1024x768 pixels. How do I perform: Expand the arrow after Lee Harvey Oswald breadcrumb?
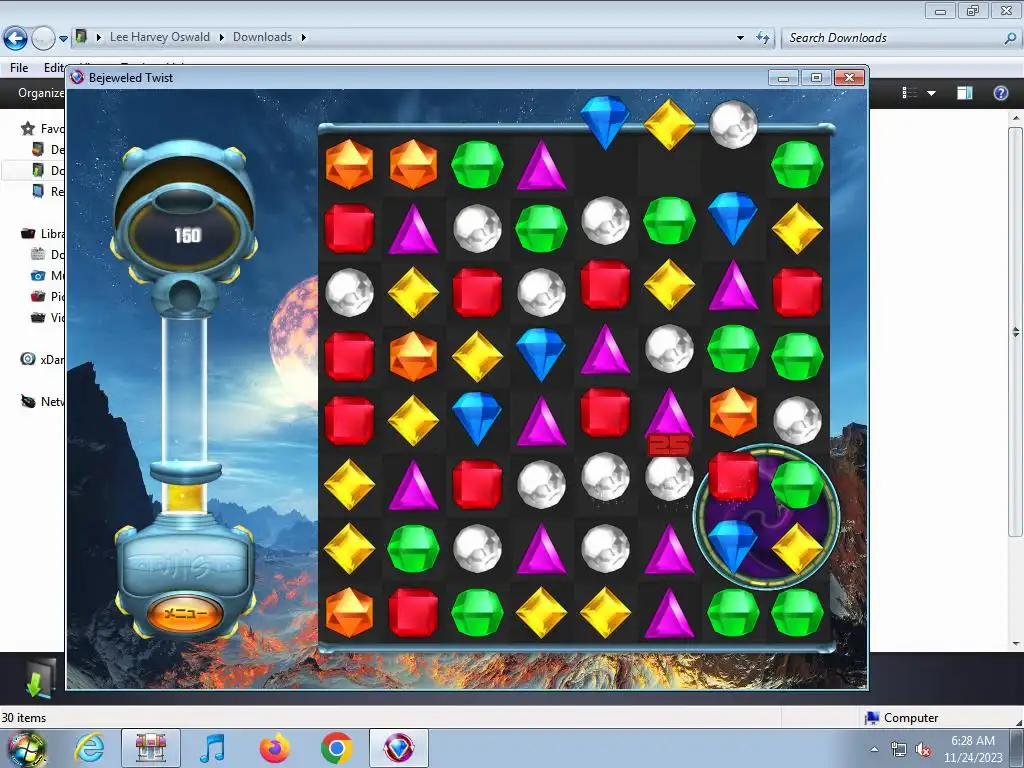click(x=221, y=37)
